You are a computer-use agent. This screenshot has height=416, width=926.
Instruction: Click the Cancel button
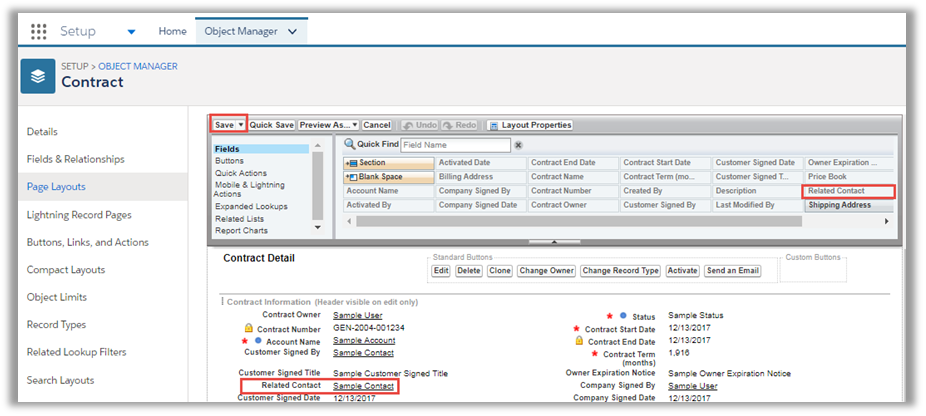tap(376, 125)
